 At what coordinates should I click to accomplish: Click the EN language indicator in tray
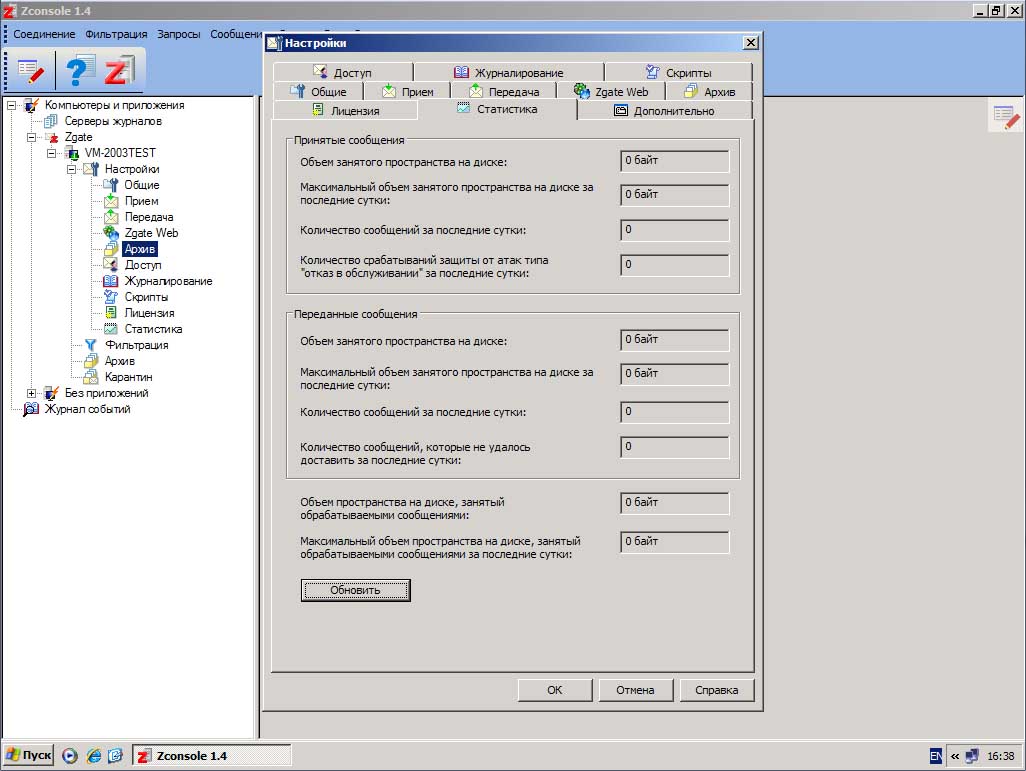(x=936, y=756)
